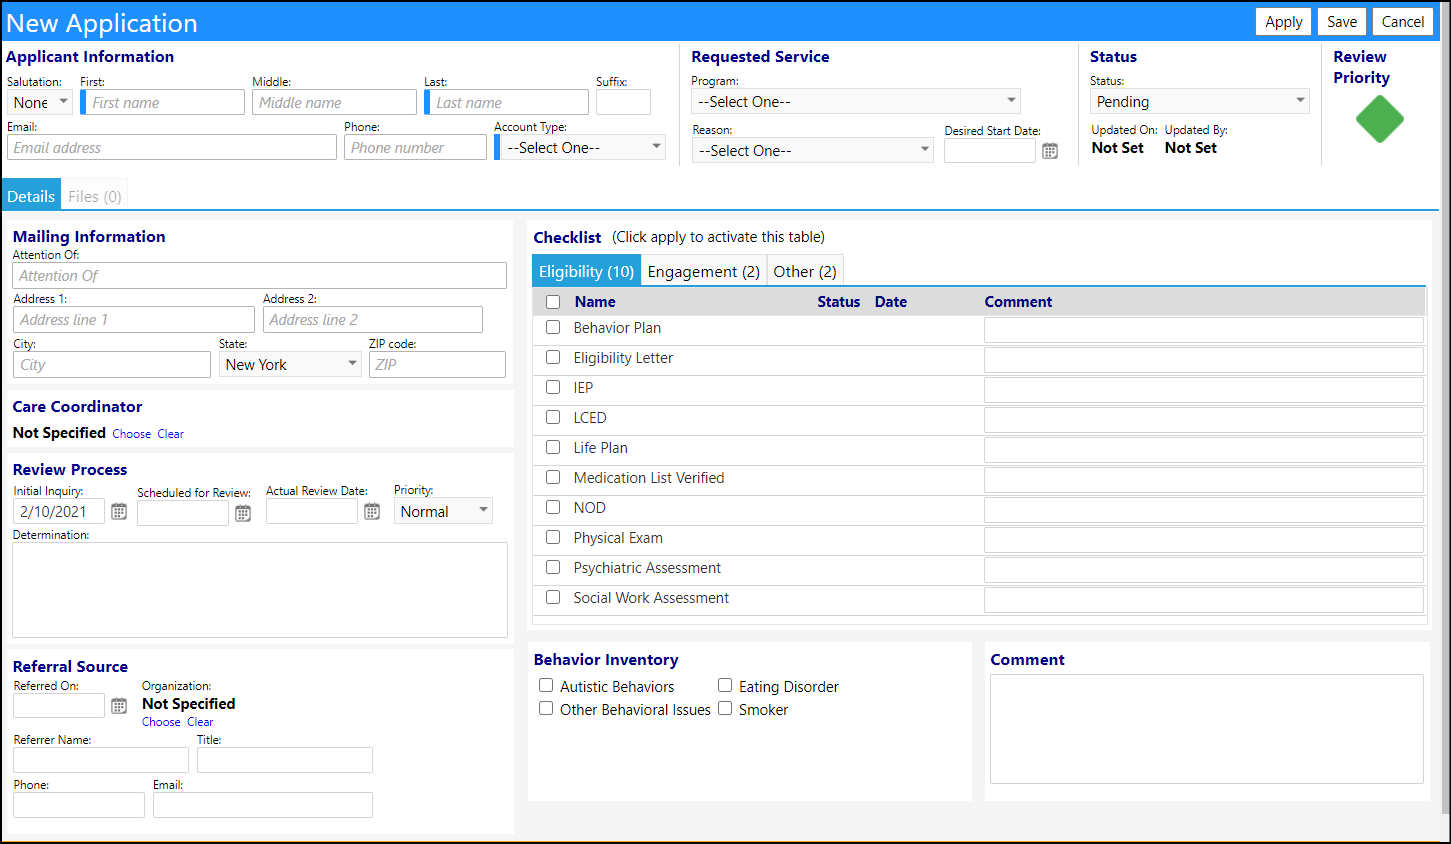Click the Attention Of field
The height and width of the screenshot is (844, 1451).
260,275
